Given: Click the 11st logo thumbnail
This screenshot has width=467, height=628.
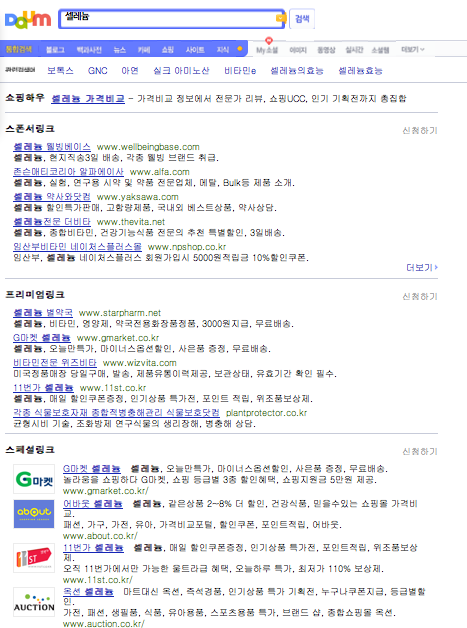Looking at the screenshot, I should click(34, 558).
